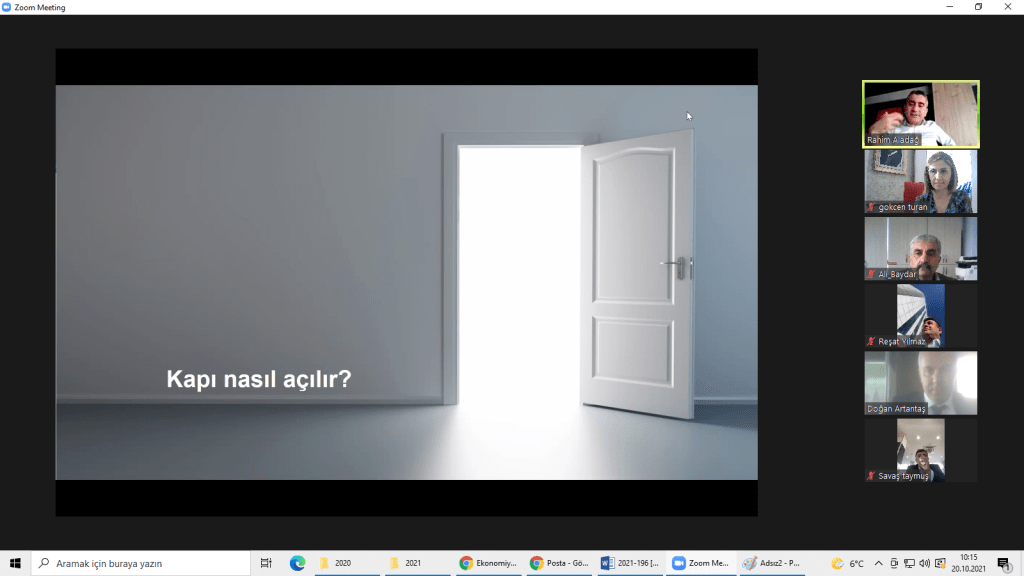Switch to the Word document 2021-196
The height and width of the screenshot is (576, 1024).
point(629,563)
